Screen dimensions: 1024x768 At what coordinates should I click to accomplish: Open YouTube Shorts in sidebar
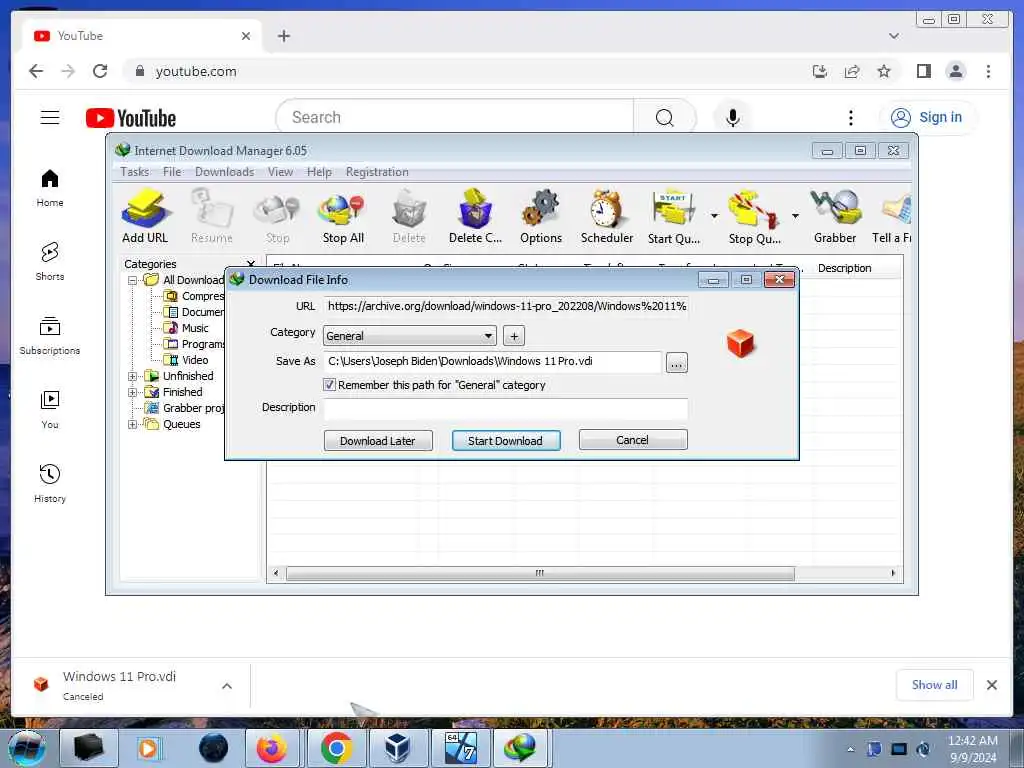tap(50, 262)
